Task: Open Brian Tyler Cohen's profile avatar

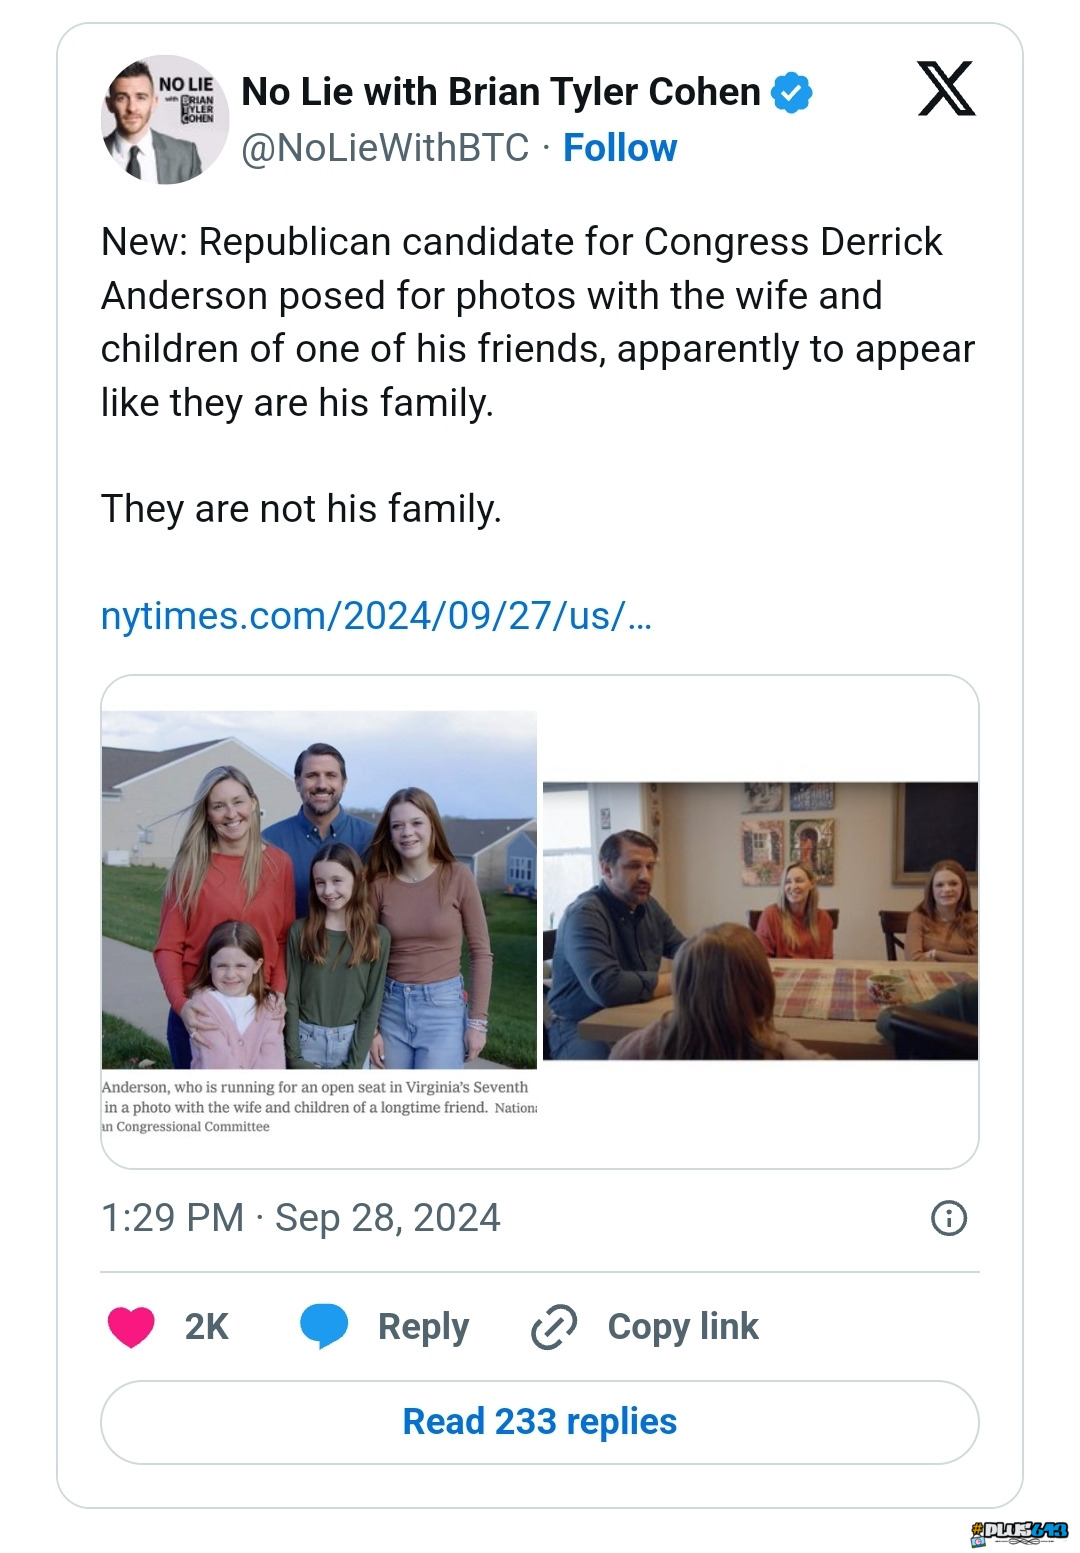Action: coord(165,120)
